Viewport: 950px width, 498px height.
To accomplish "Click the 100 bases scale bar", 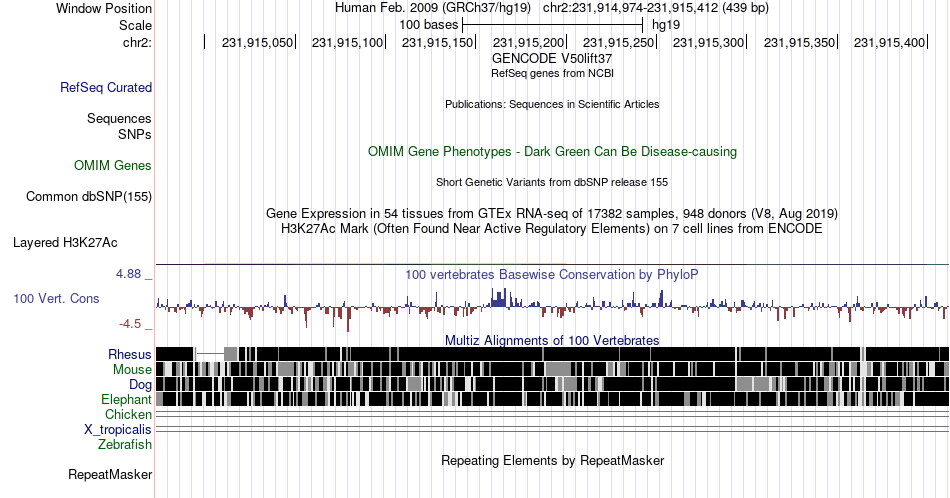I will coord(552,25).
